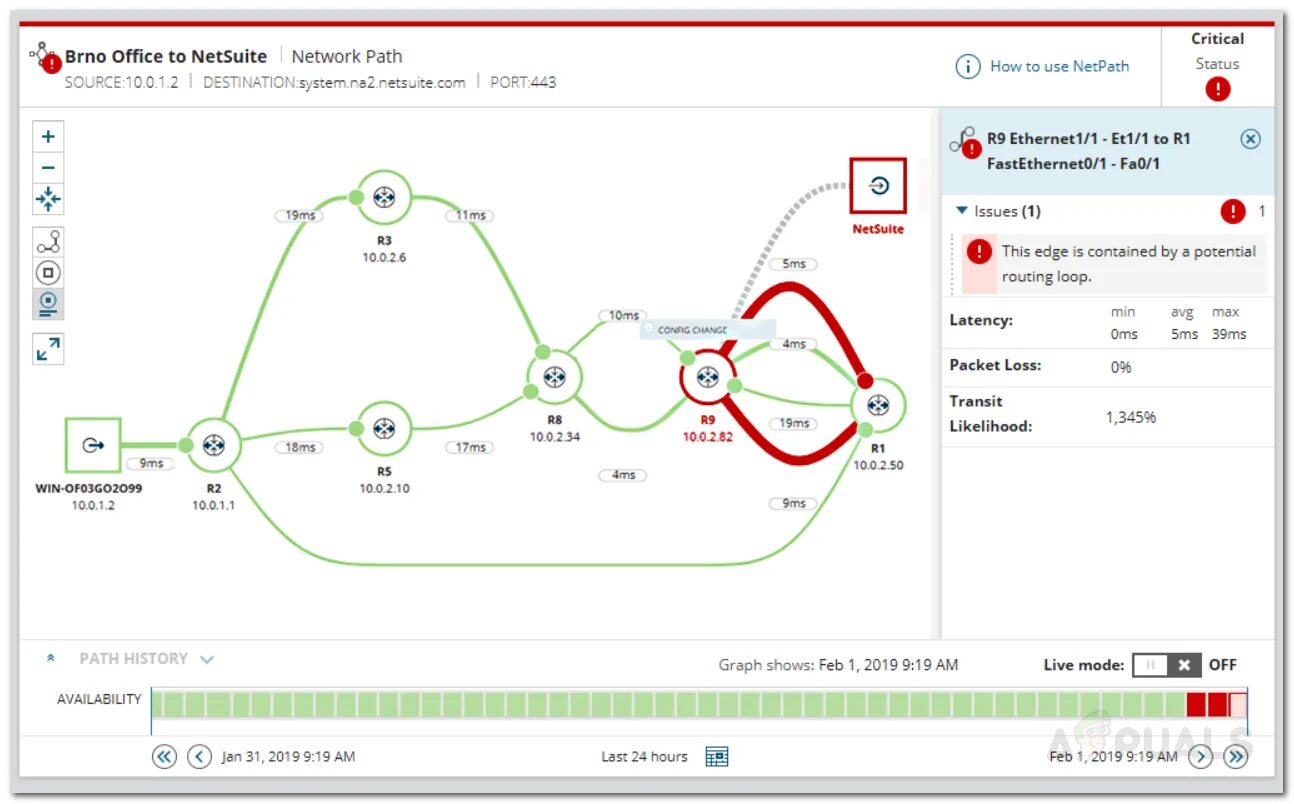Toggle node labels display icon

(x=48, y=303)
